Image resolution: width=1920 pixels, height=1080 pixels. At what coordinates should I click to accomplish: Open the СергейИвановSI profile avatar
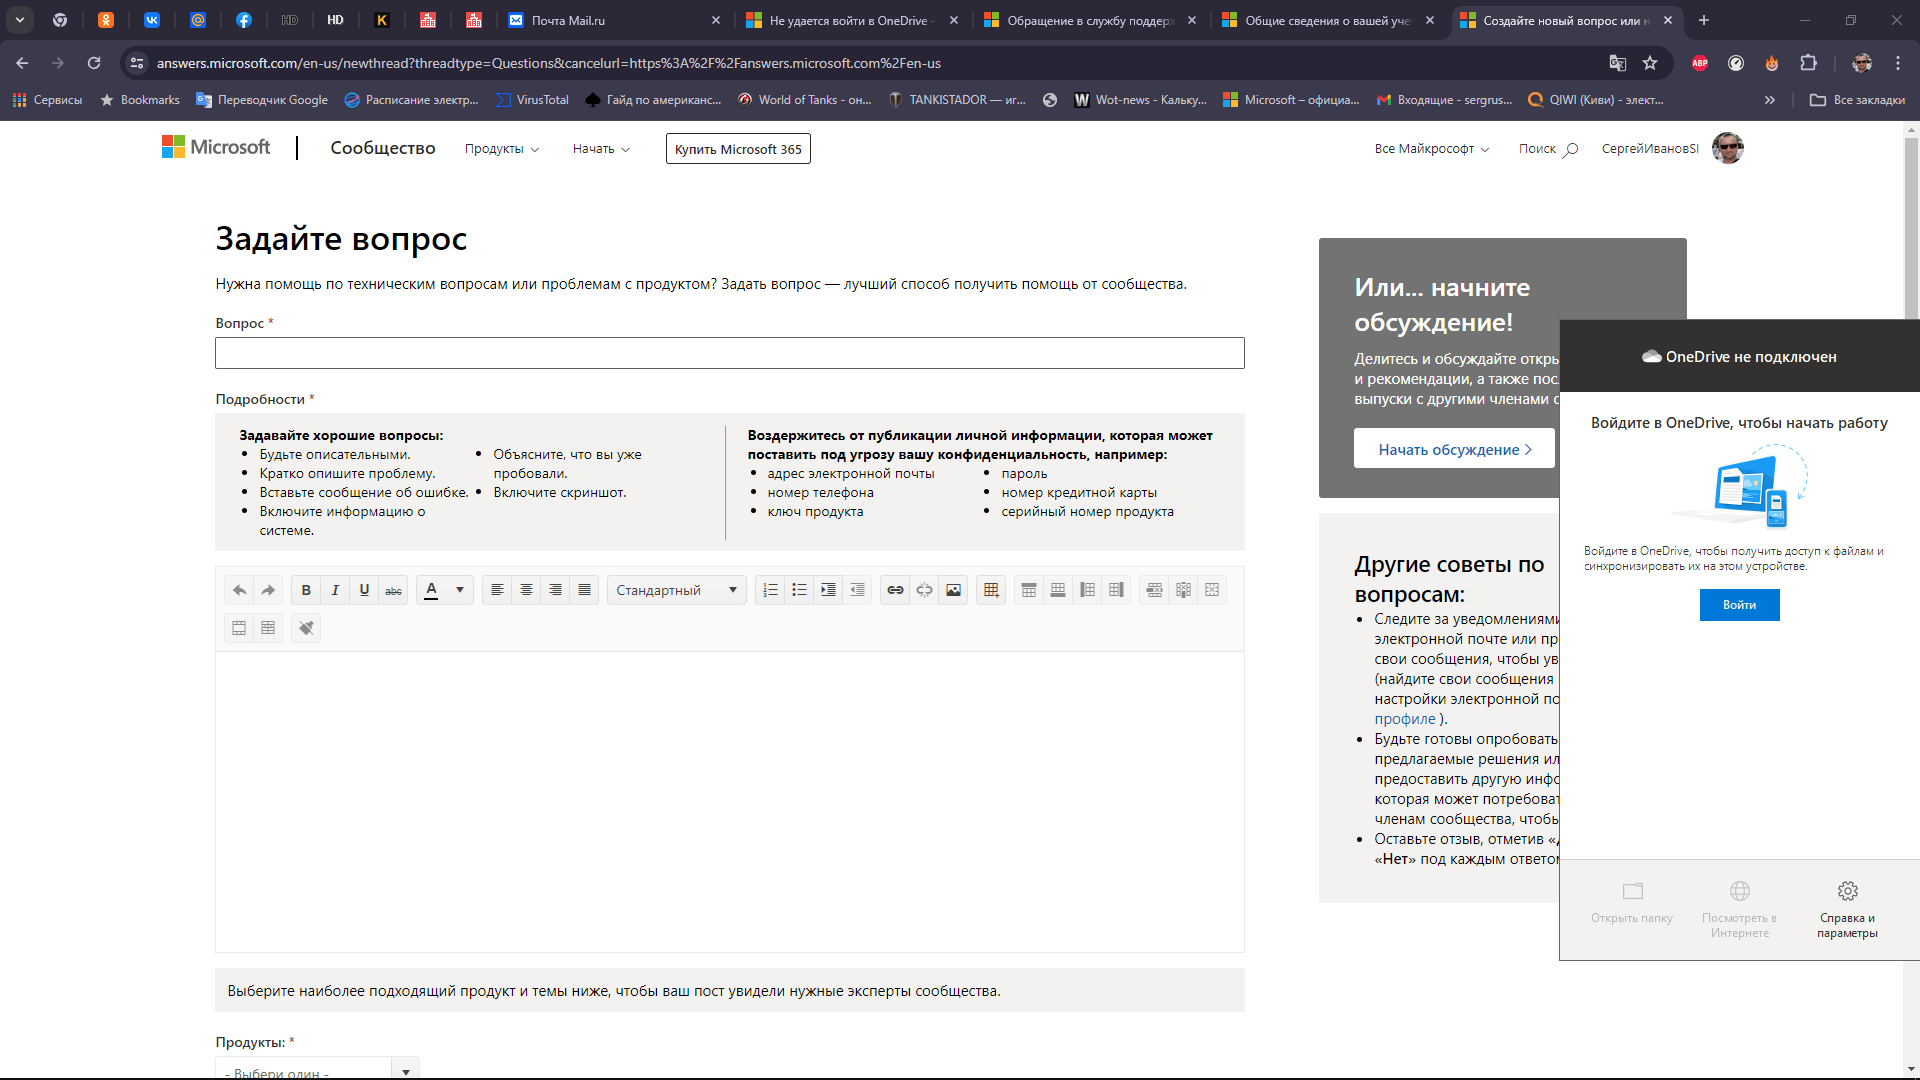1727,148
